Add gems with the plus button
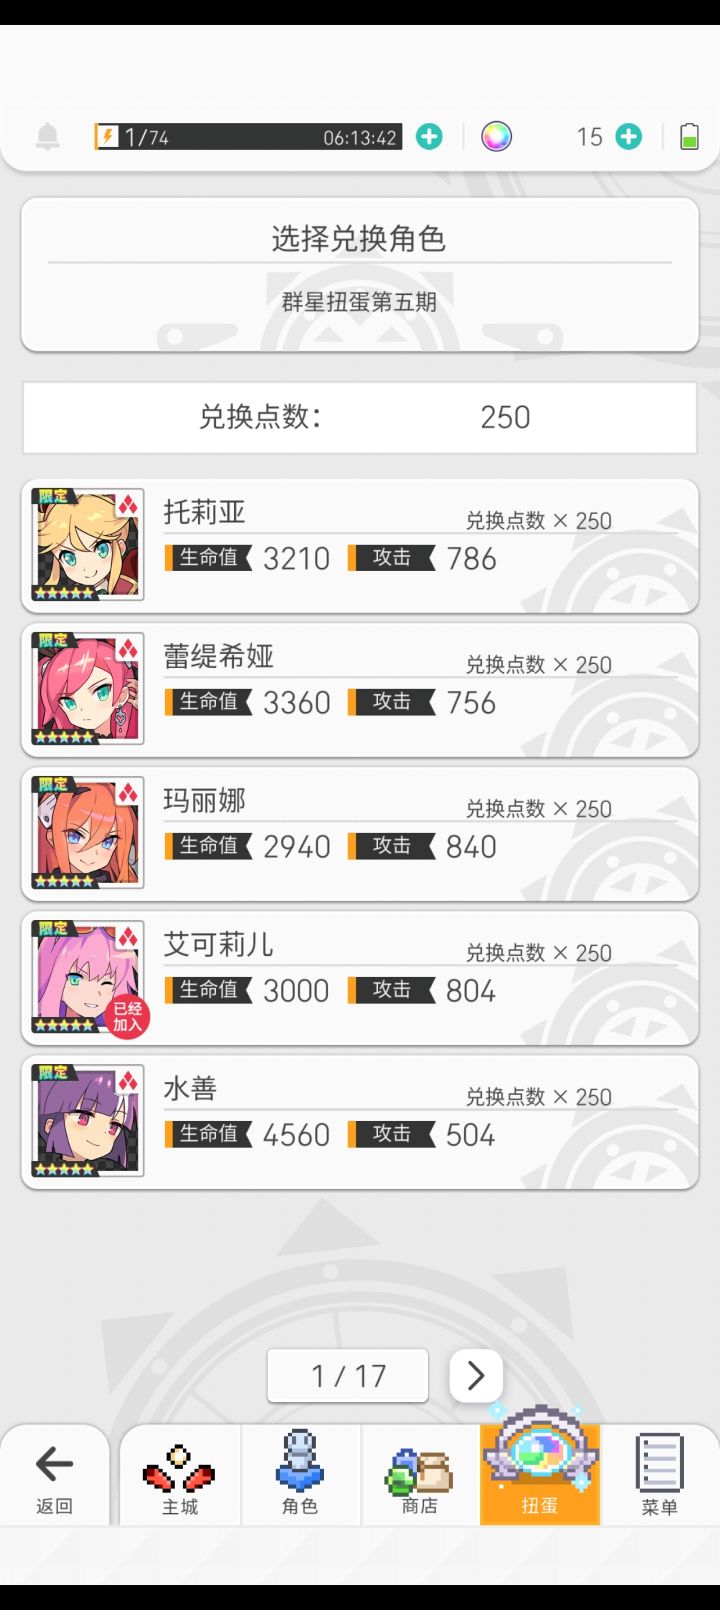 (x=628, y=137)
